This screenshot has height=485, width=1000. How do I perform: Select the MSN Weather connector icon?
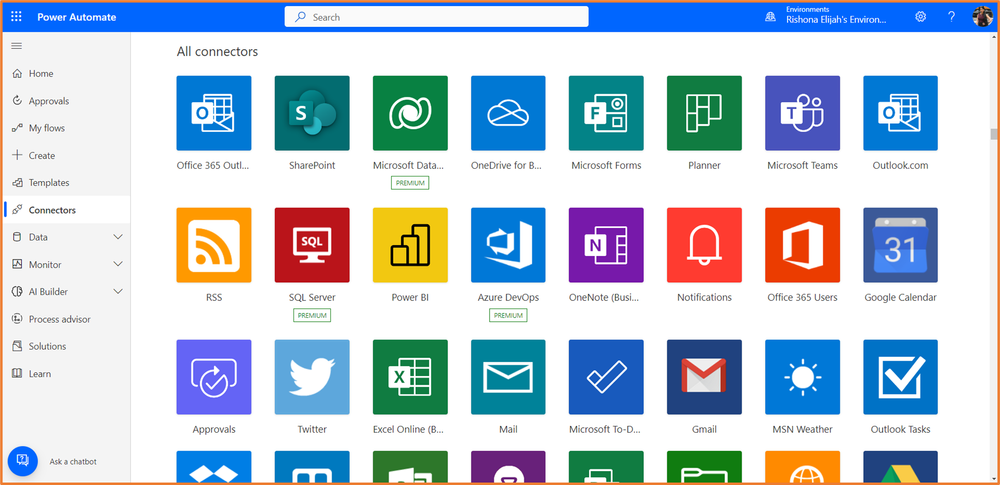pos(802,377)
